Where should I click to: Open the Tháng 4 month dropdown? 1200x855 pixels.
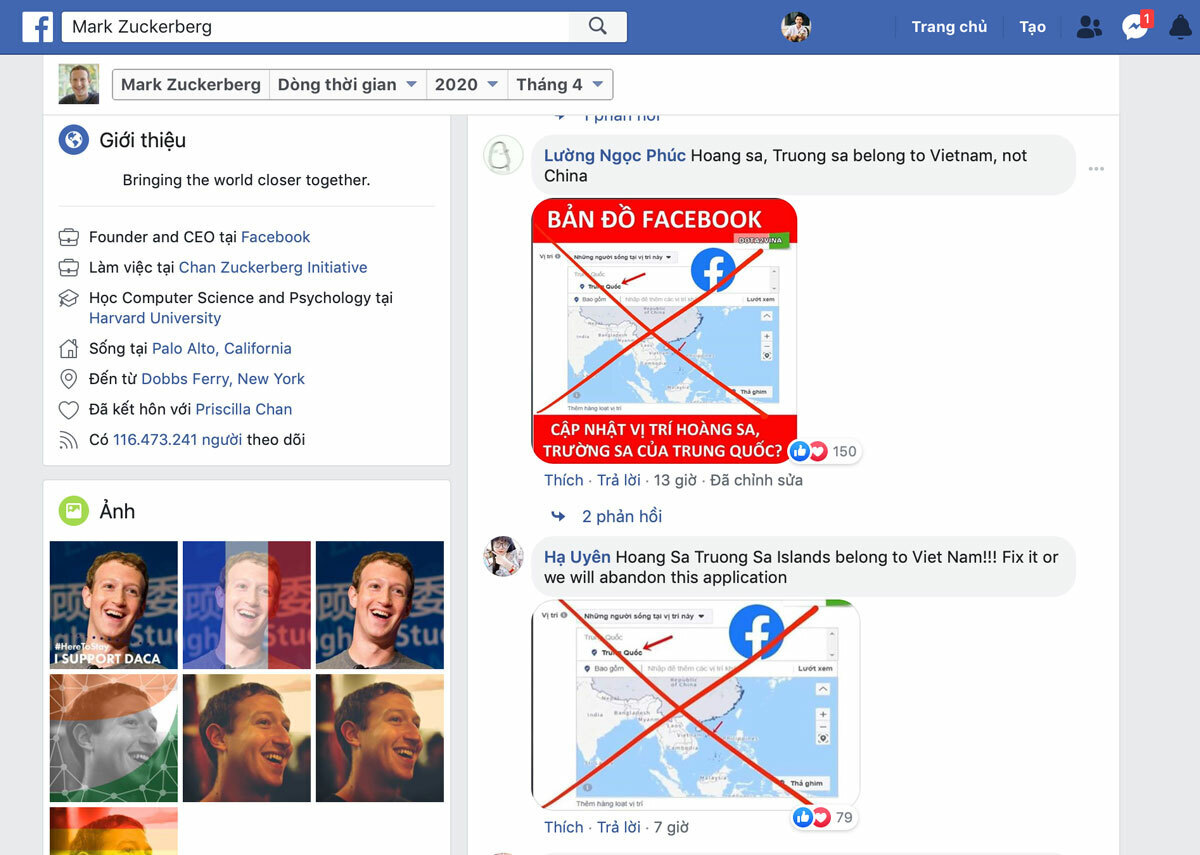tap(560, 85)
